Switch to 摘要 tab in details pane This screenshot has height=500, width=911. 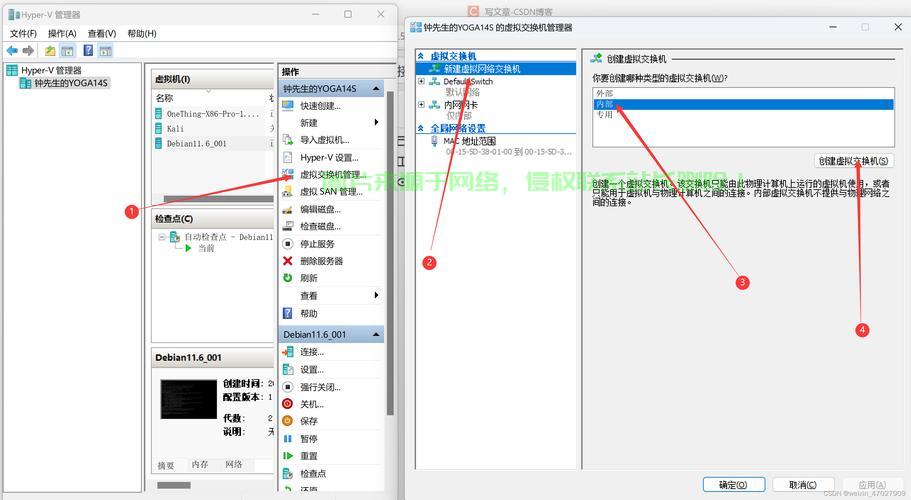(x=166, y=466)
